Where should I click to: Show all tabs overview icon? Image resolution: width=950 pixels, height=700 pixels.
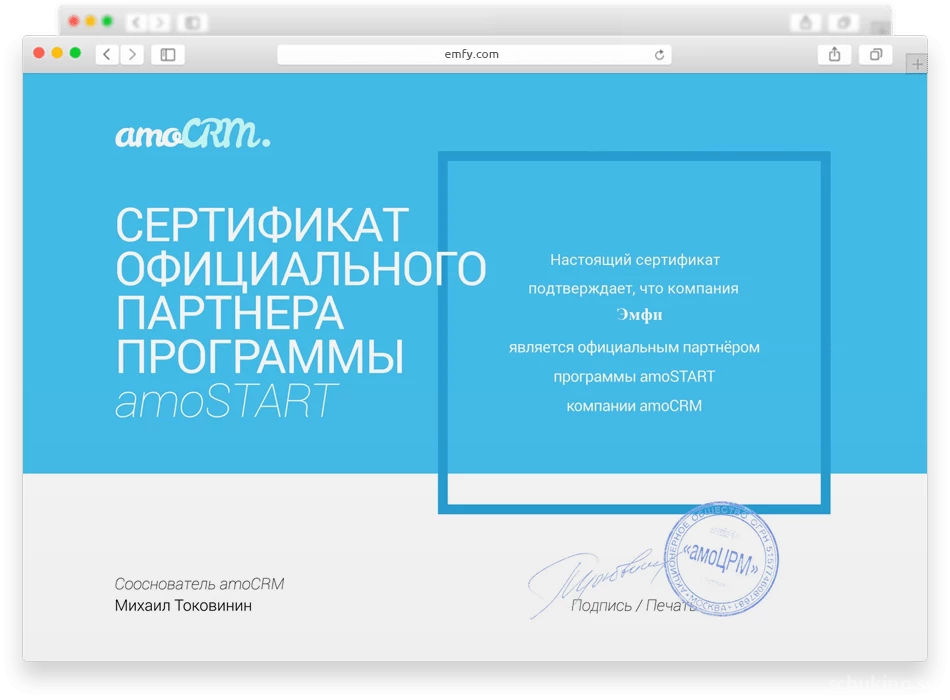[875, 55]
